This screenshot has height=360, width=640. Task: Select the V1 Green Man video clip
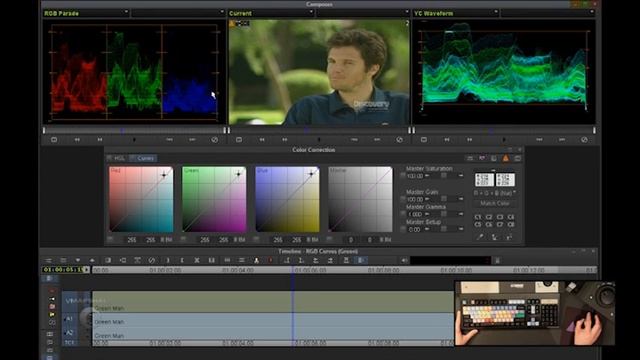273,302
